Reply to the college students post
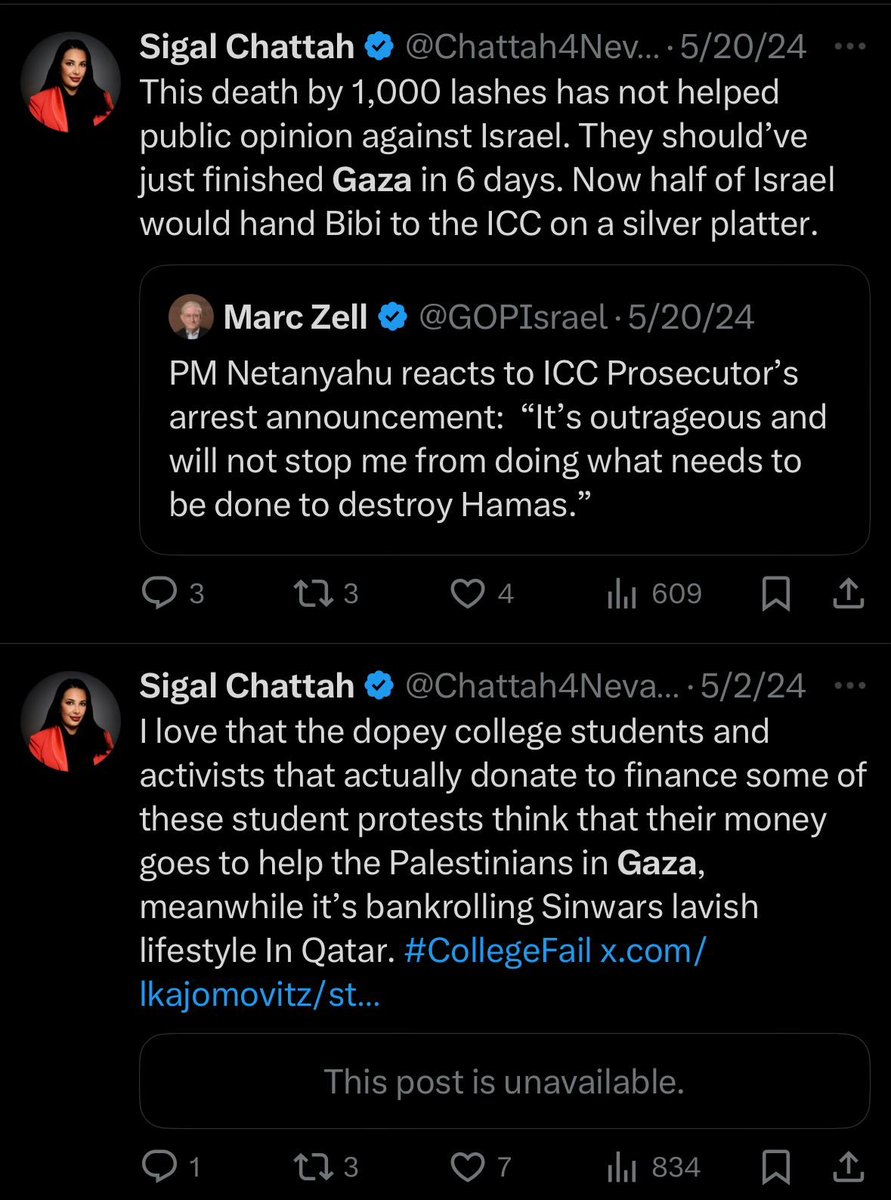Screen dimensions: 891x1200 (158, 1167)
